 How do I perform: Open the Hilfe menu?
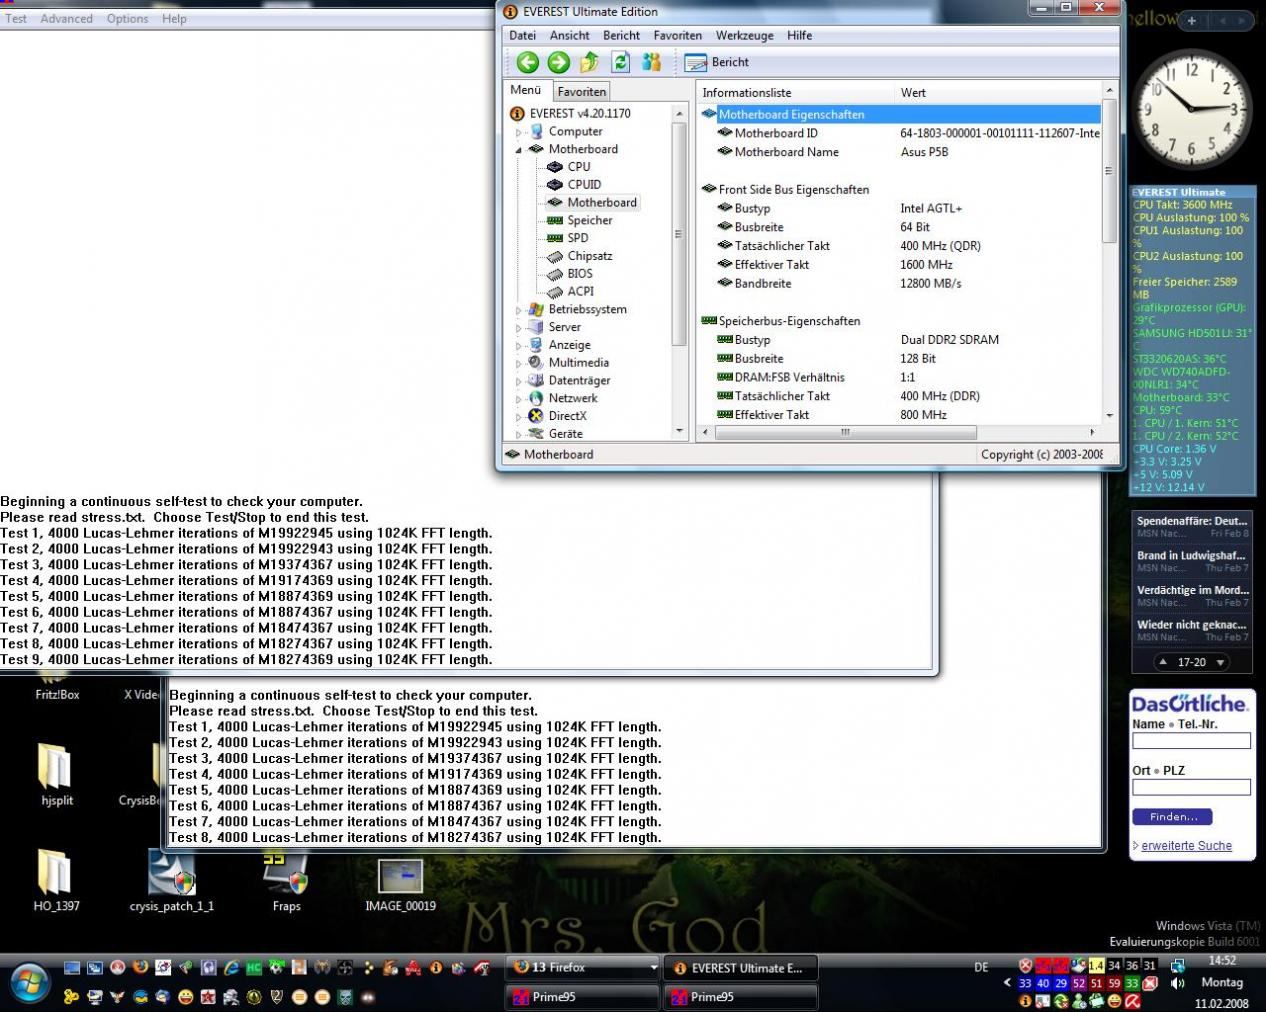799,35
